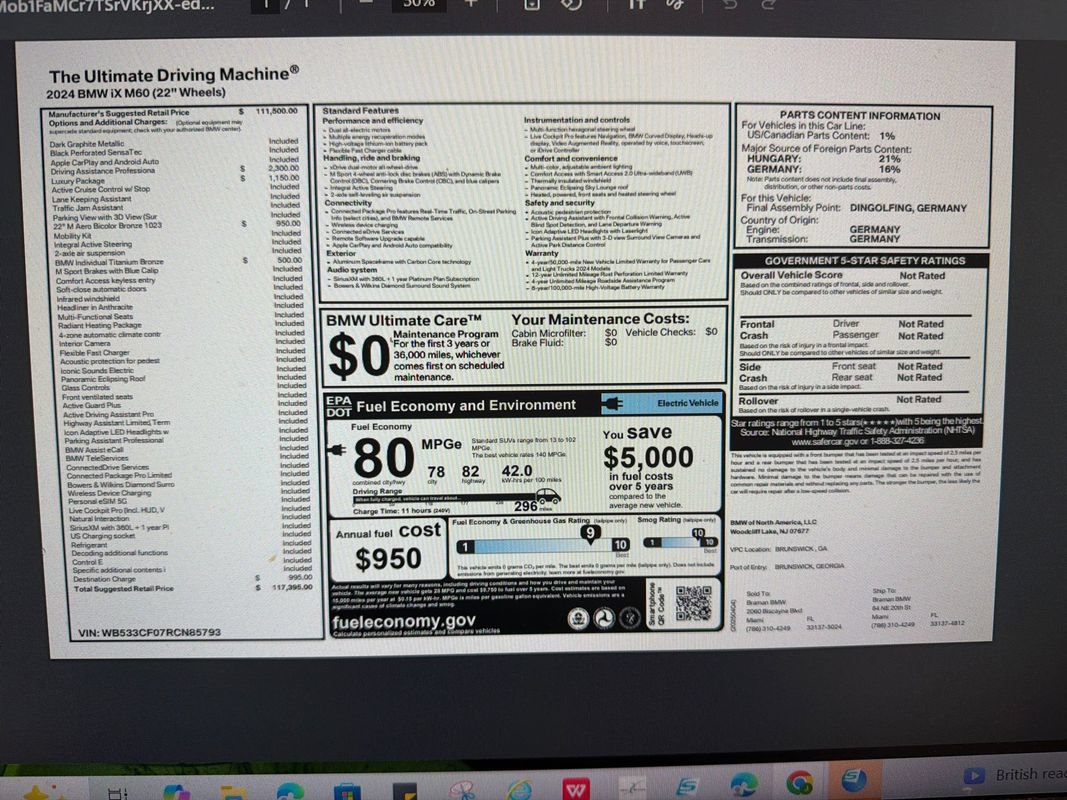Open Microsoft Store from the taskbar

(347, 792)
